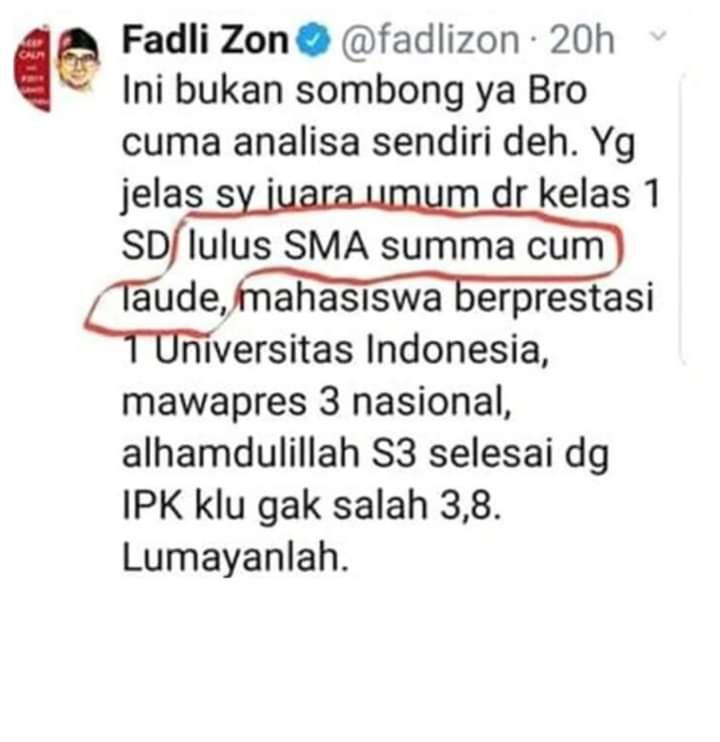Click the red Keep Calm badge on avatar

pos(32,70)
